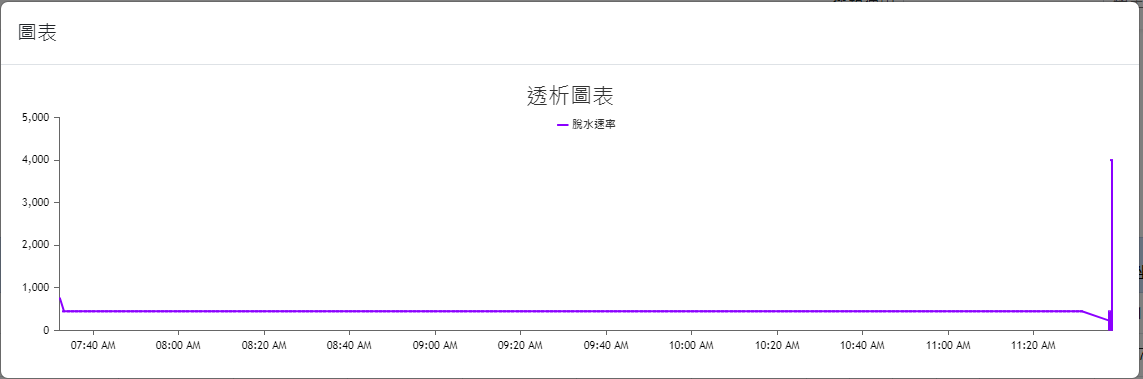Click the 08:00 AM x-axis label

point(179,345)
